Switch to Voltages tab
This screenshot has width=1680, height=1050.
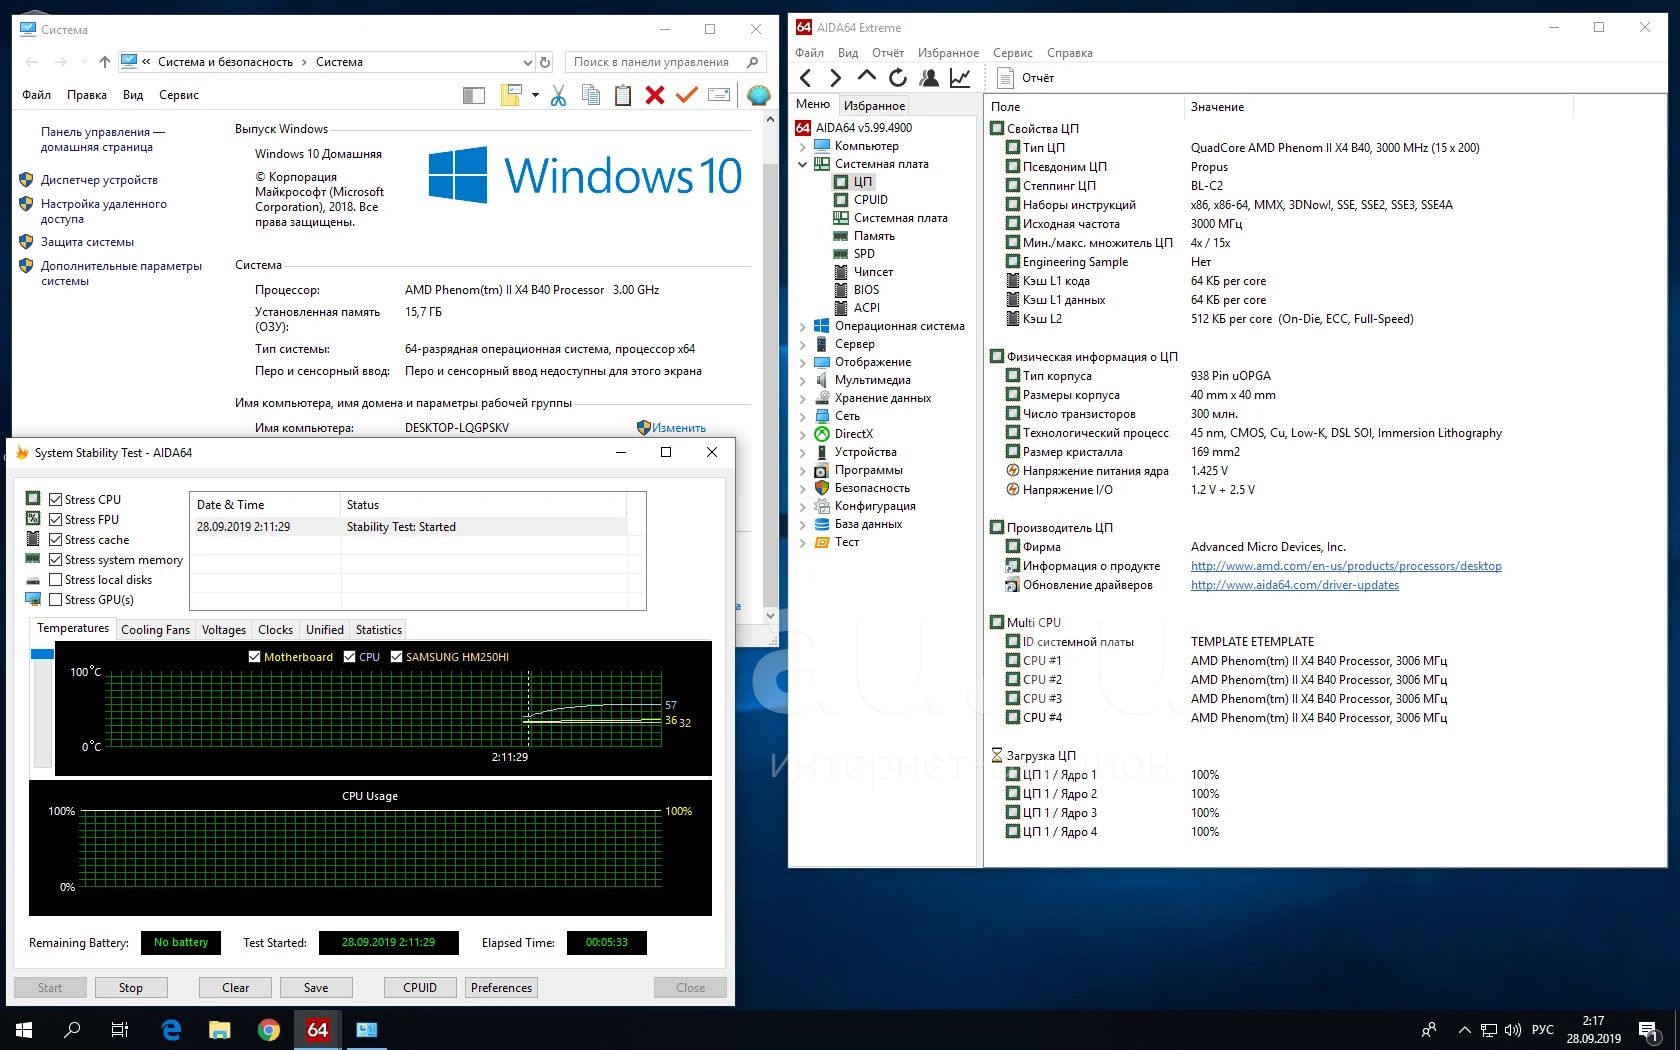click(x=223, y=630)
